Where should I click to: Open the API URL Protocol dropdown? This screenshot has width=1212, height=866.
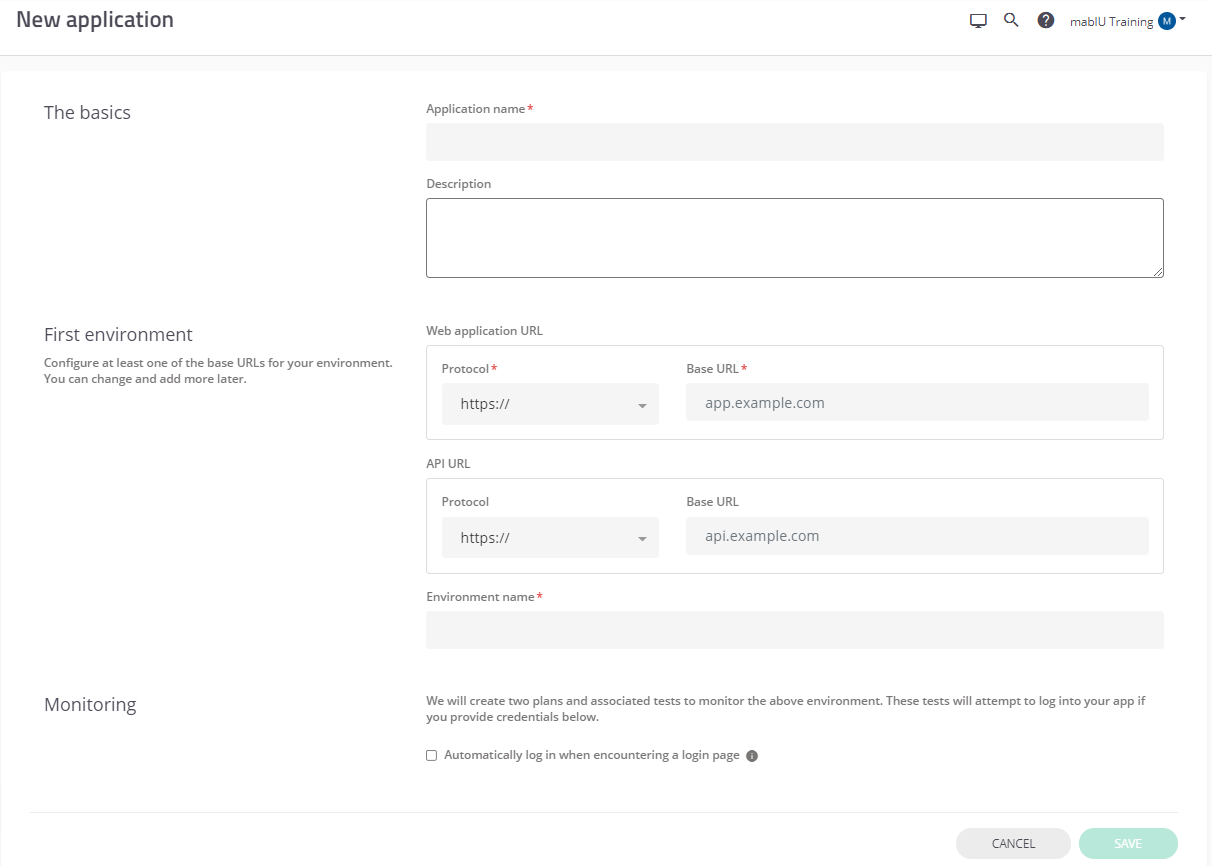550,537
